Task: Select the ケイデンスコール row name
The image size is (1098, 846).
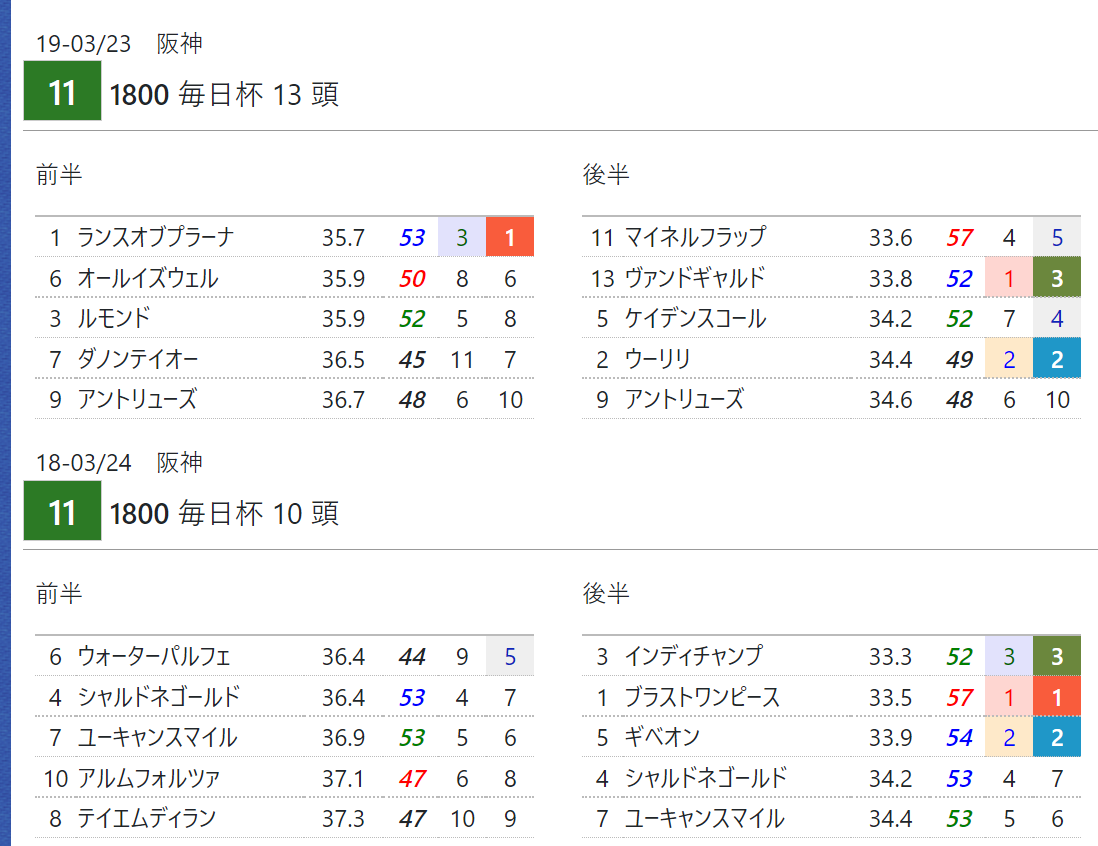Action: click(x=695, y=319)
